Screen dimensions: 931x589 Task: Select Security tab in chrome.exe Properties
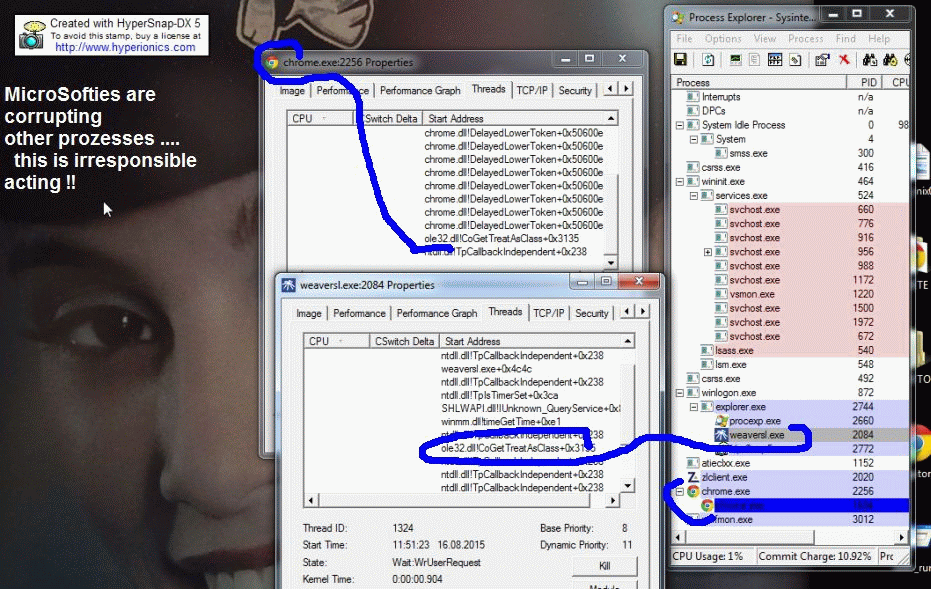click(x=575, y=91)
